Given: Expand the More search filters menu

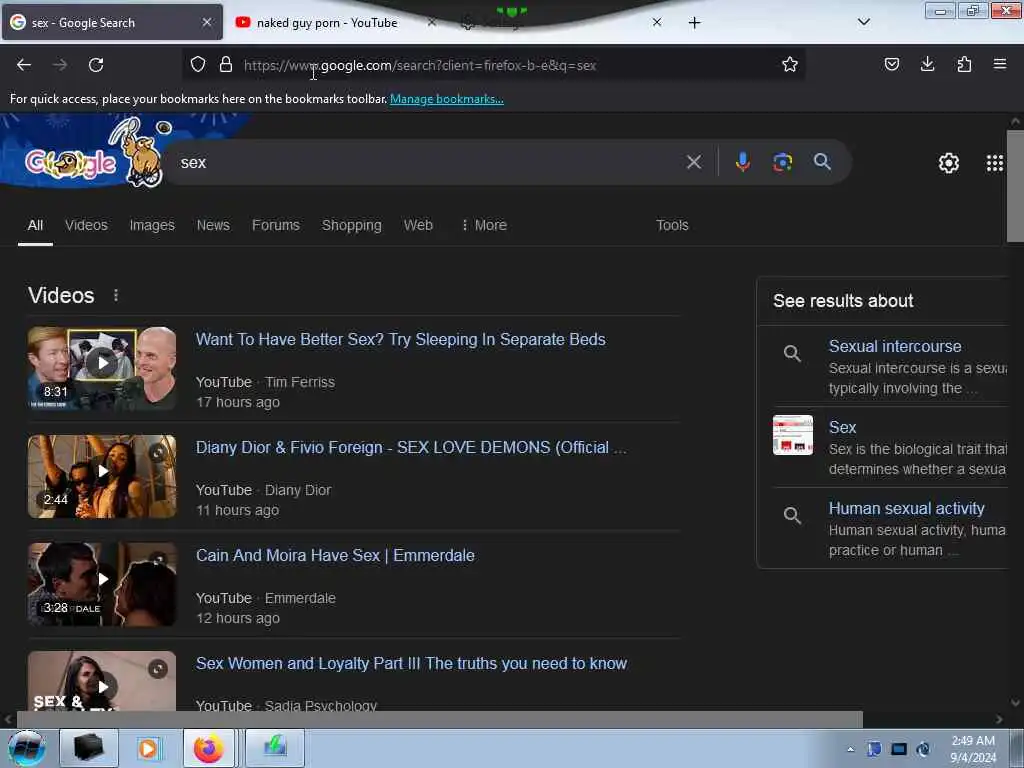Looking at the screenshot, I should coord(484,225).
